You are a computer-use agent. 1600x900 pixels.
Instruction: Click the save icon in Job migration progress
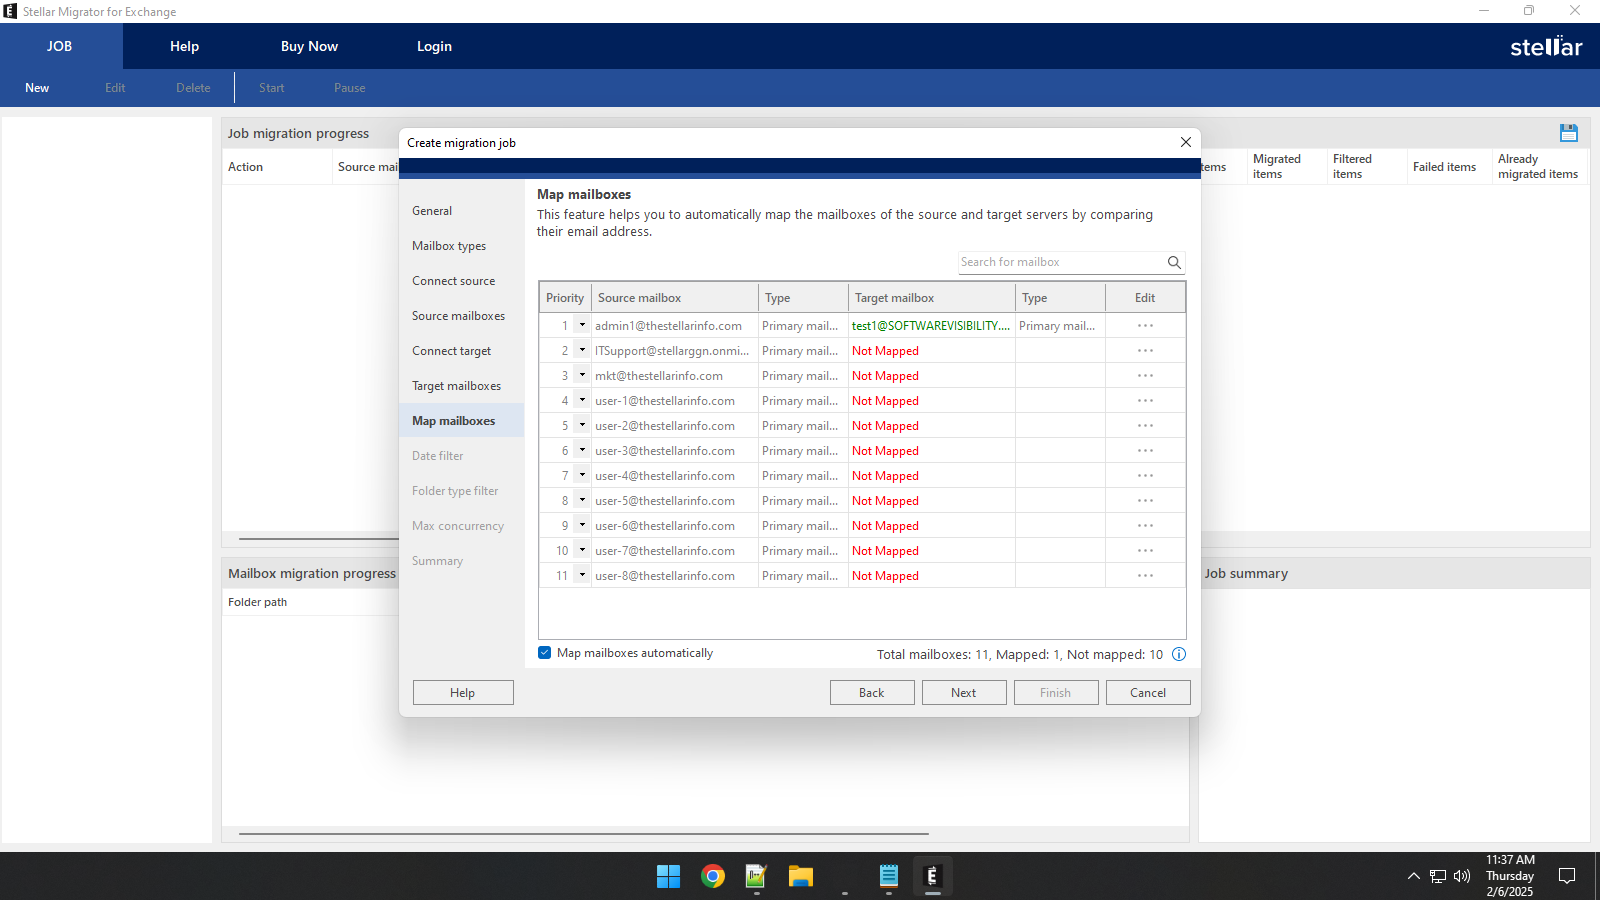pyautogui.click(x=1568, y=132)
